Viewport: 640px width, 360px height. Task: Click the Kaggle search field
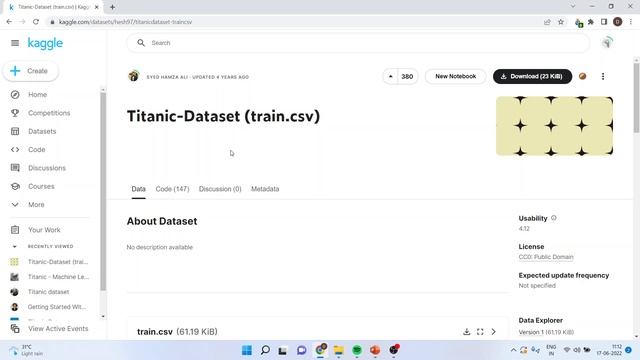[x=358, y=43]
